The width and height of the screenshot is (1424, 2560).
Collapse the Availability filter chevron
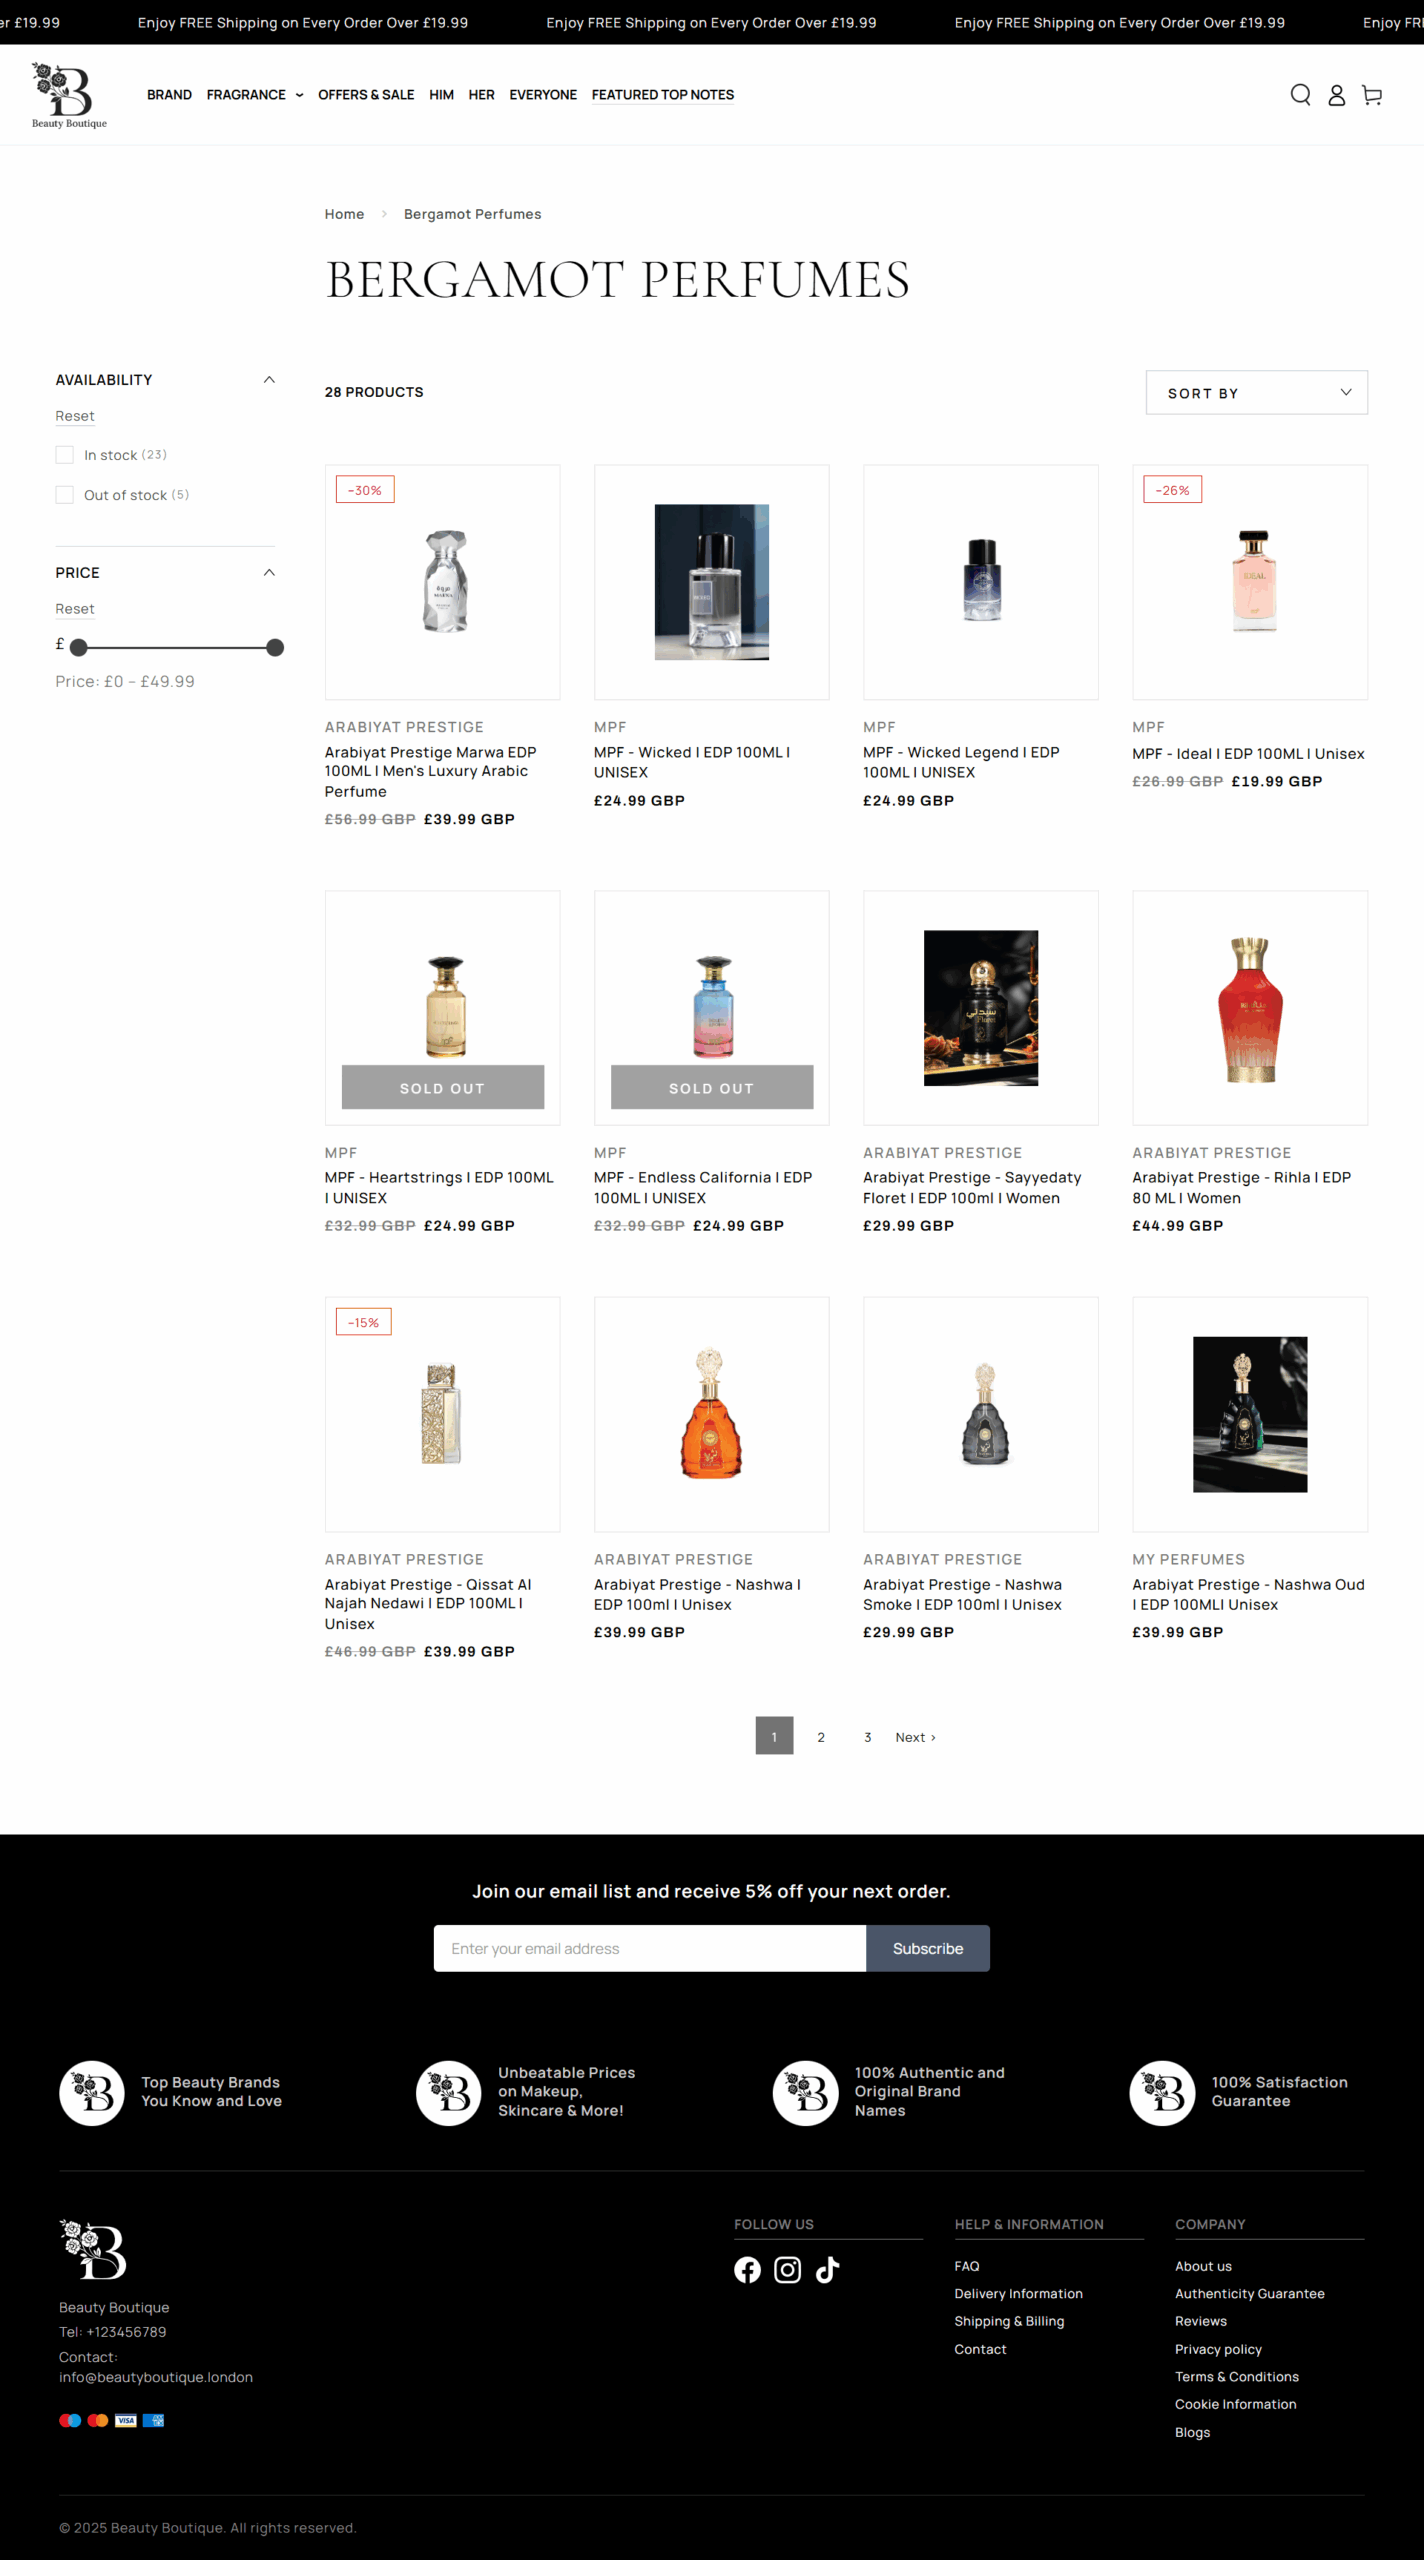click(x=269, y=380)
